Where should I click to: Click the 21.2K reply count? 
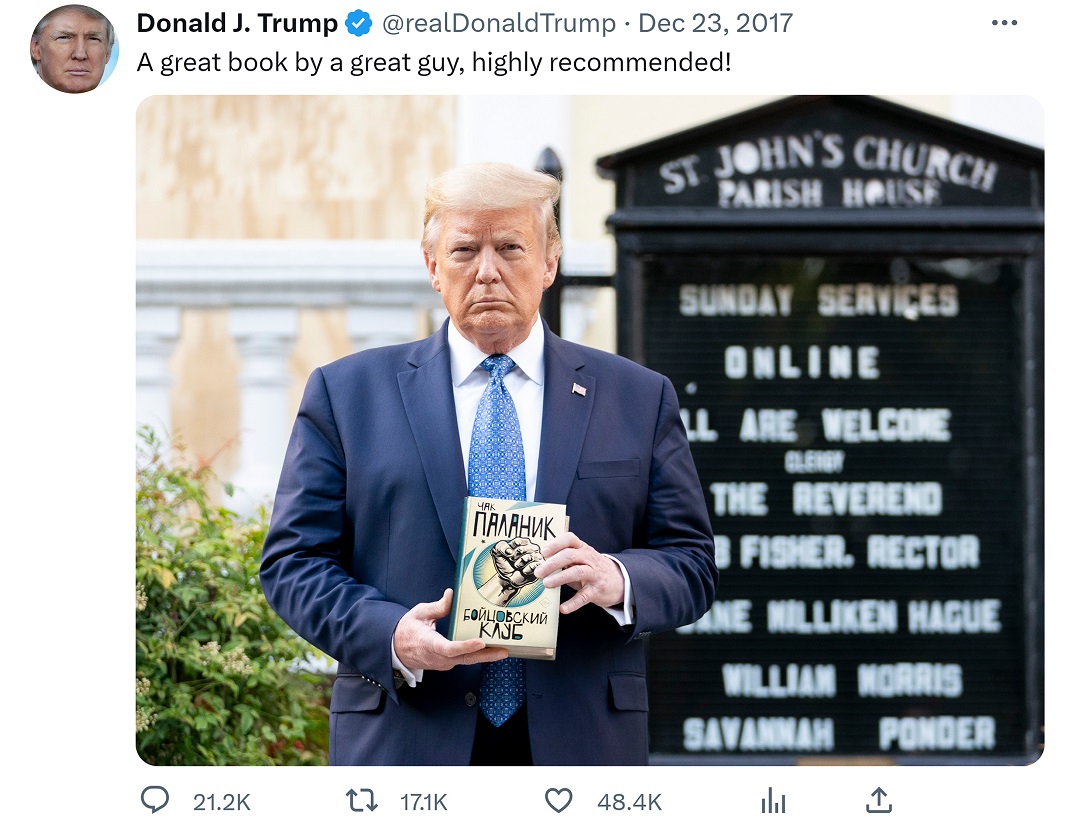point(221,802)
